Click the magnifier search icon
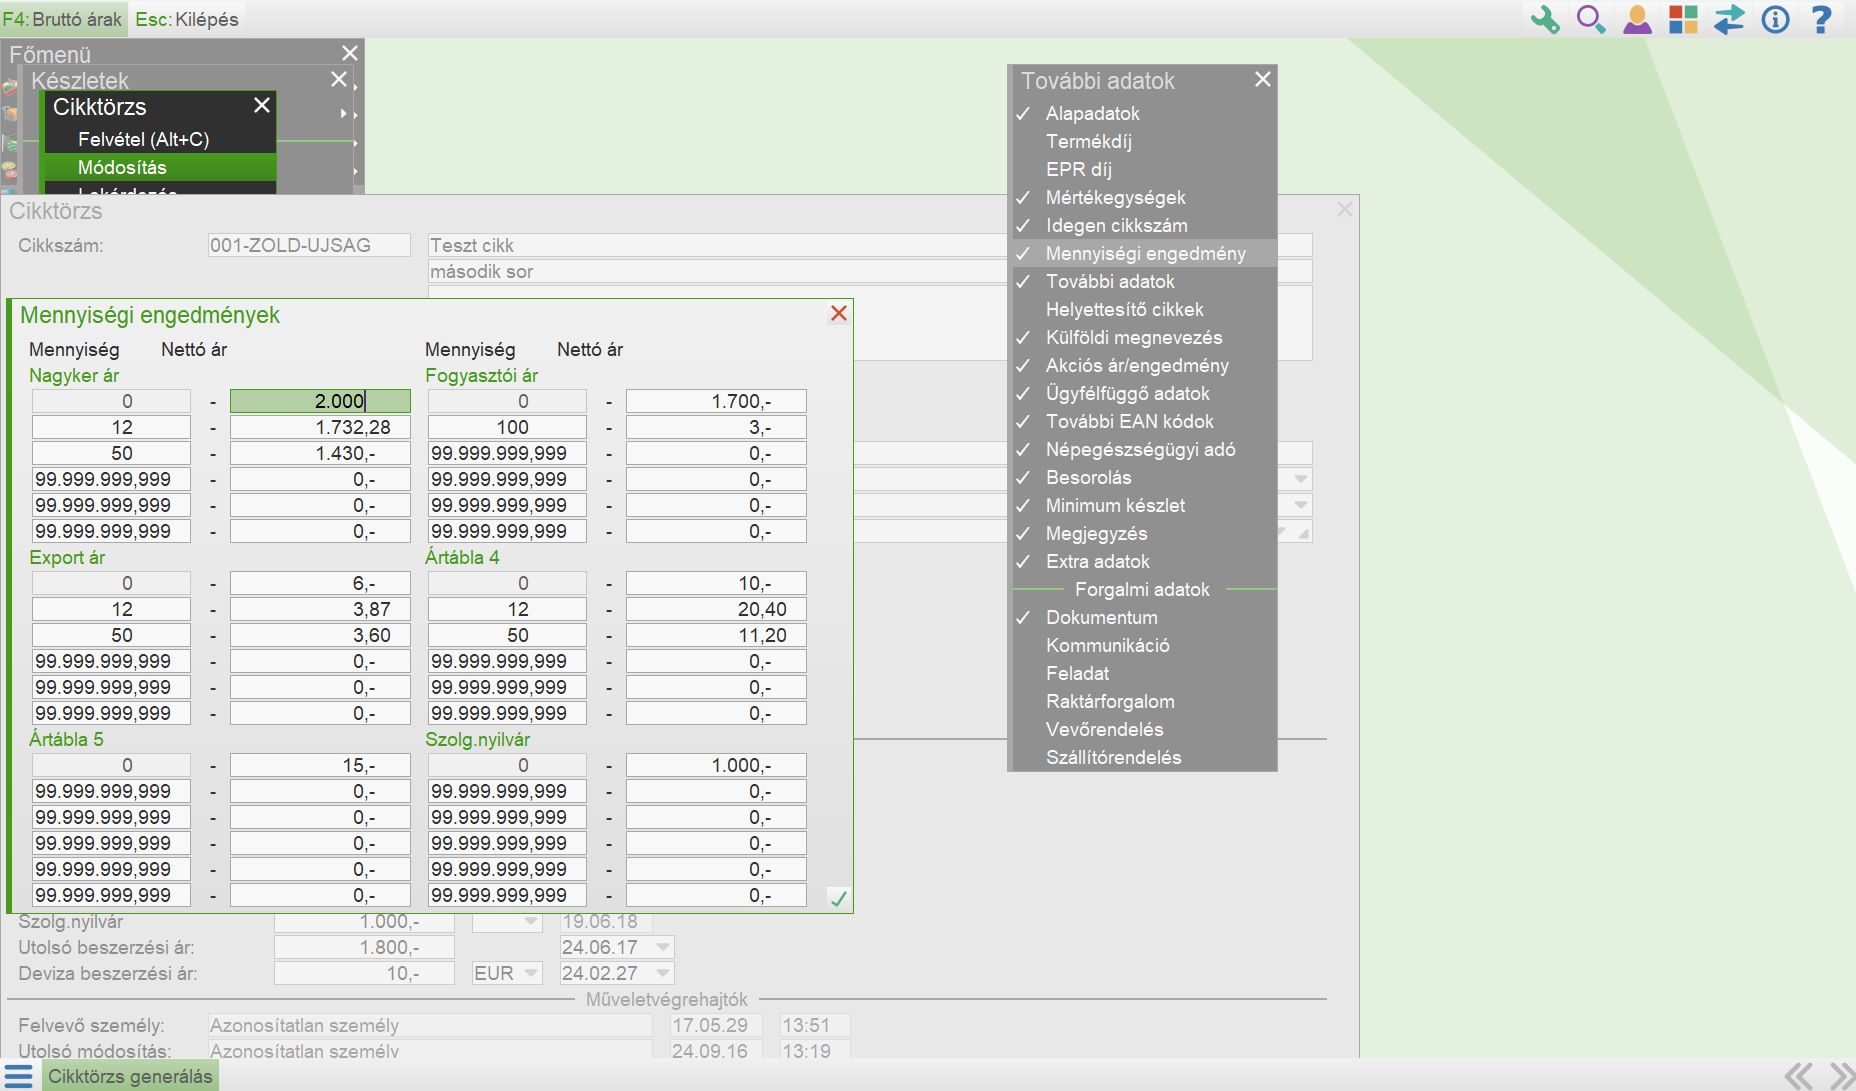The image size is (1856, 1091). 1590,19
